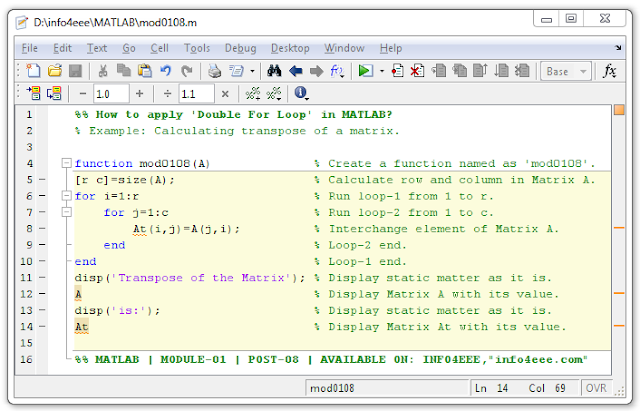Cut selection with the scissors icon
The height and width of the screenshot is (411, 640).
[103, 71]
